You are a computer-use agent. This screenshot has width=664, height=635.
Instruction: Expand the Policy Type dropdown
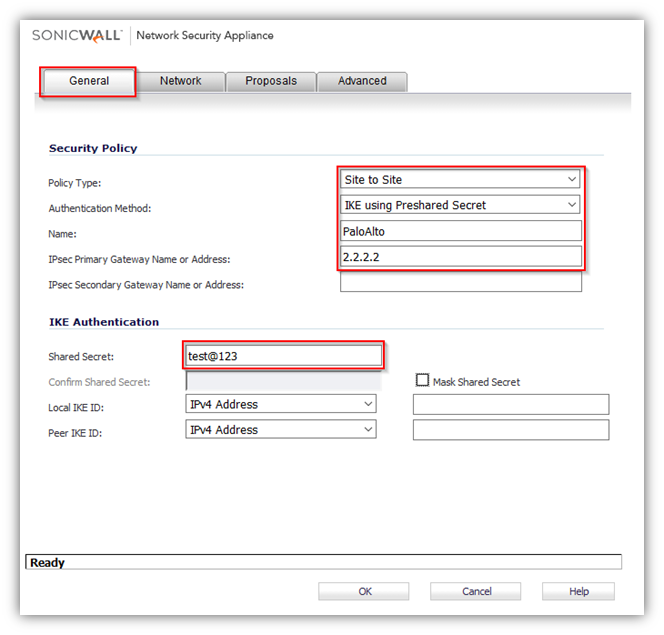pyautogui.click(x=460, y=180)
